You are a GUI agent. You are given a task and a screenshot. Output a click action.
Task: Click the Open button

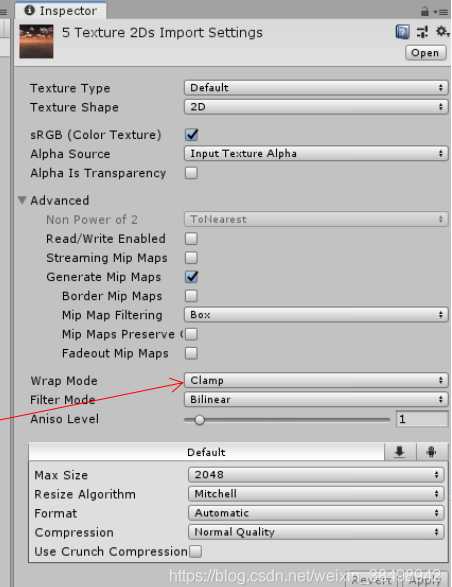[x=425, y=53]
